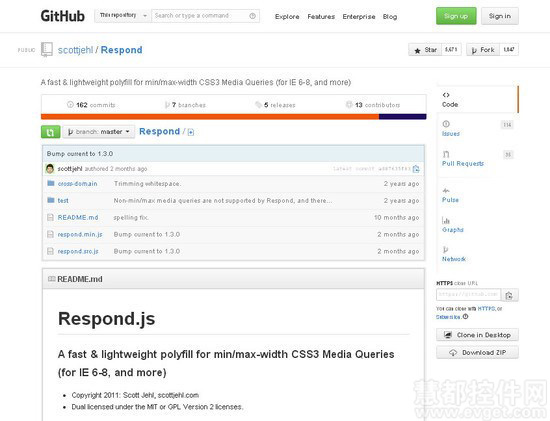
Task: Click the Subversion link in clone help text
Action: 448,317
